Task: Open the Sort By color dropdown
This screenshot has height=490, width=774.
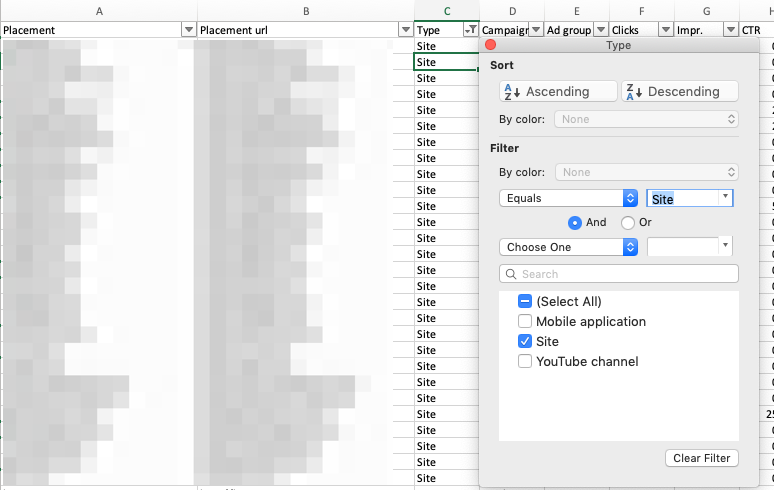Action: coord(647,119)
